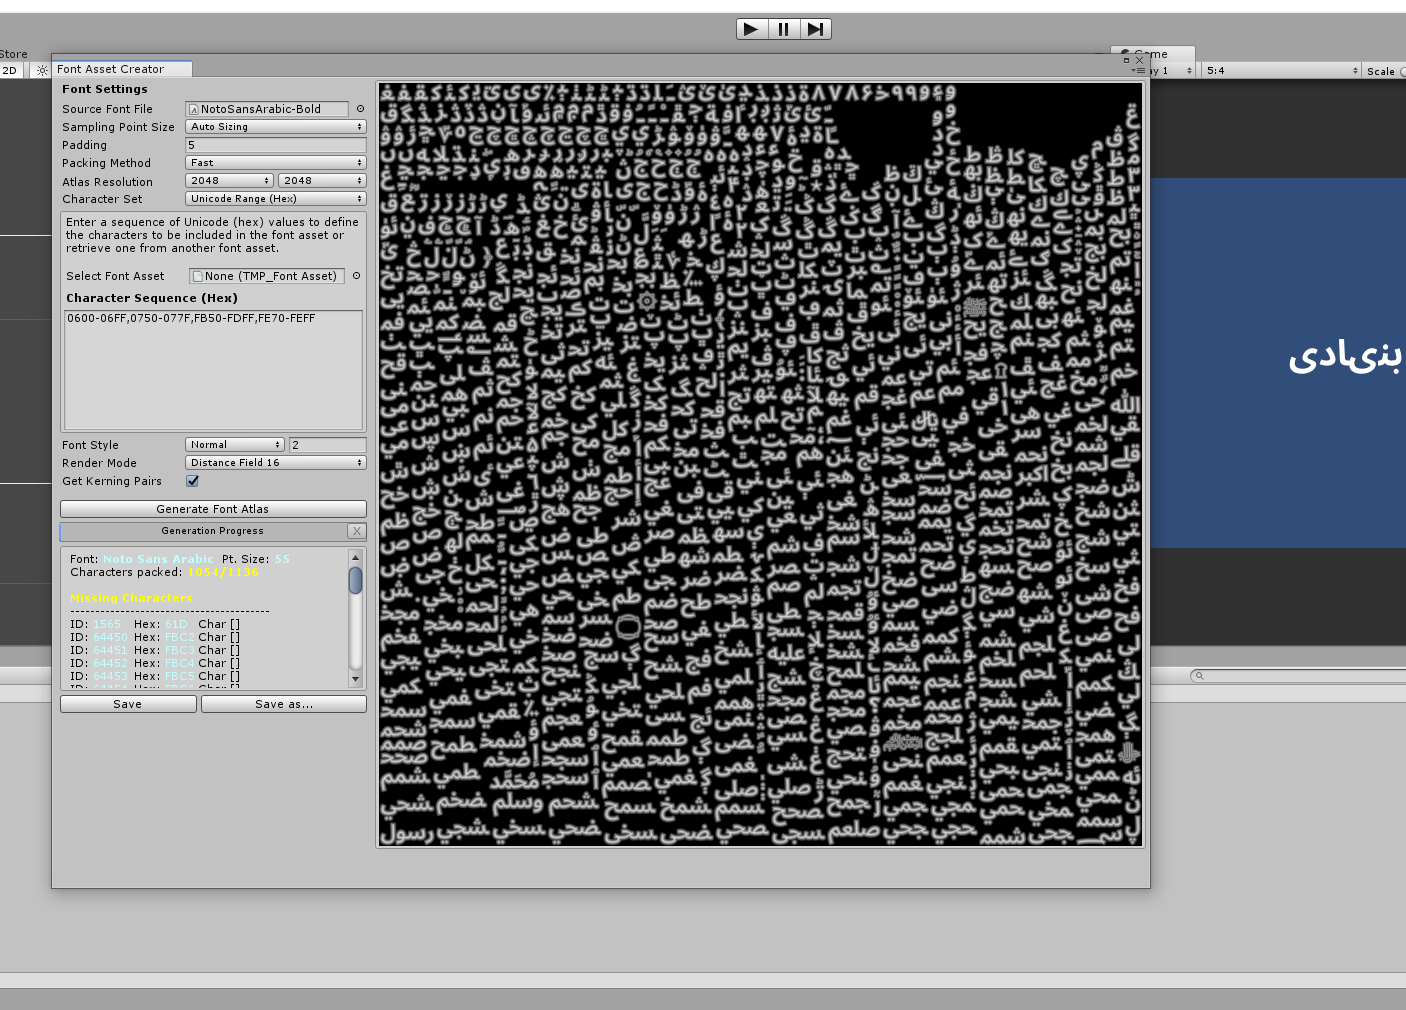Open object picker for Select Font Asset

[x=356, y=276]
